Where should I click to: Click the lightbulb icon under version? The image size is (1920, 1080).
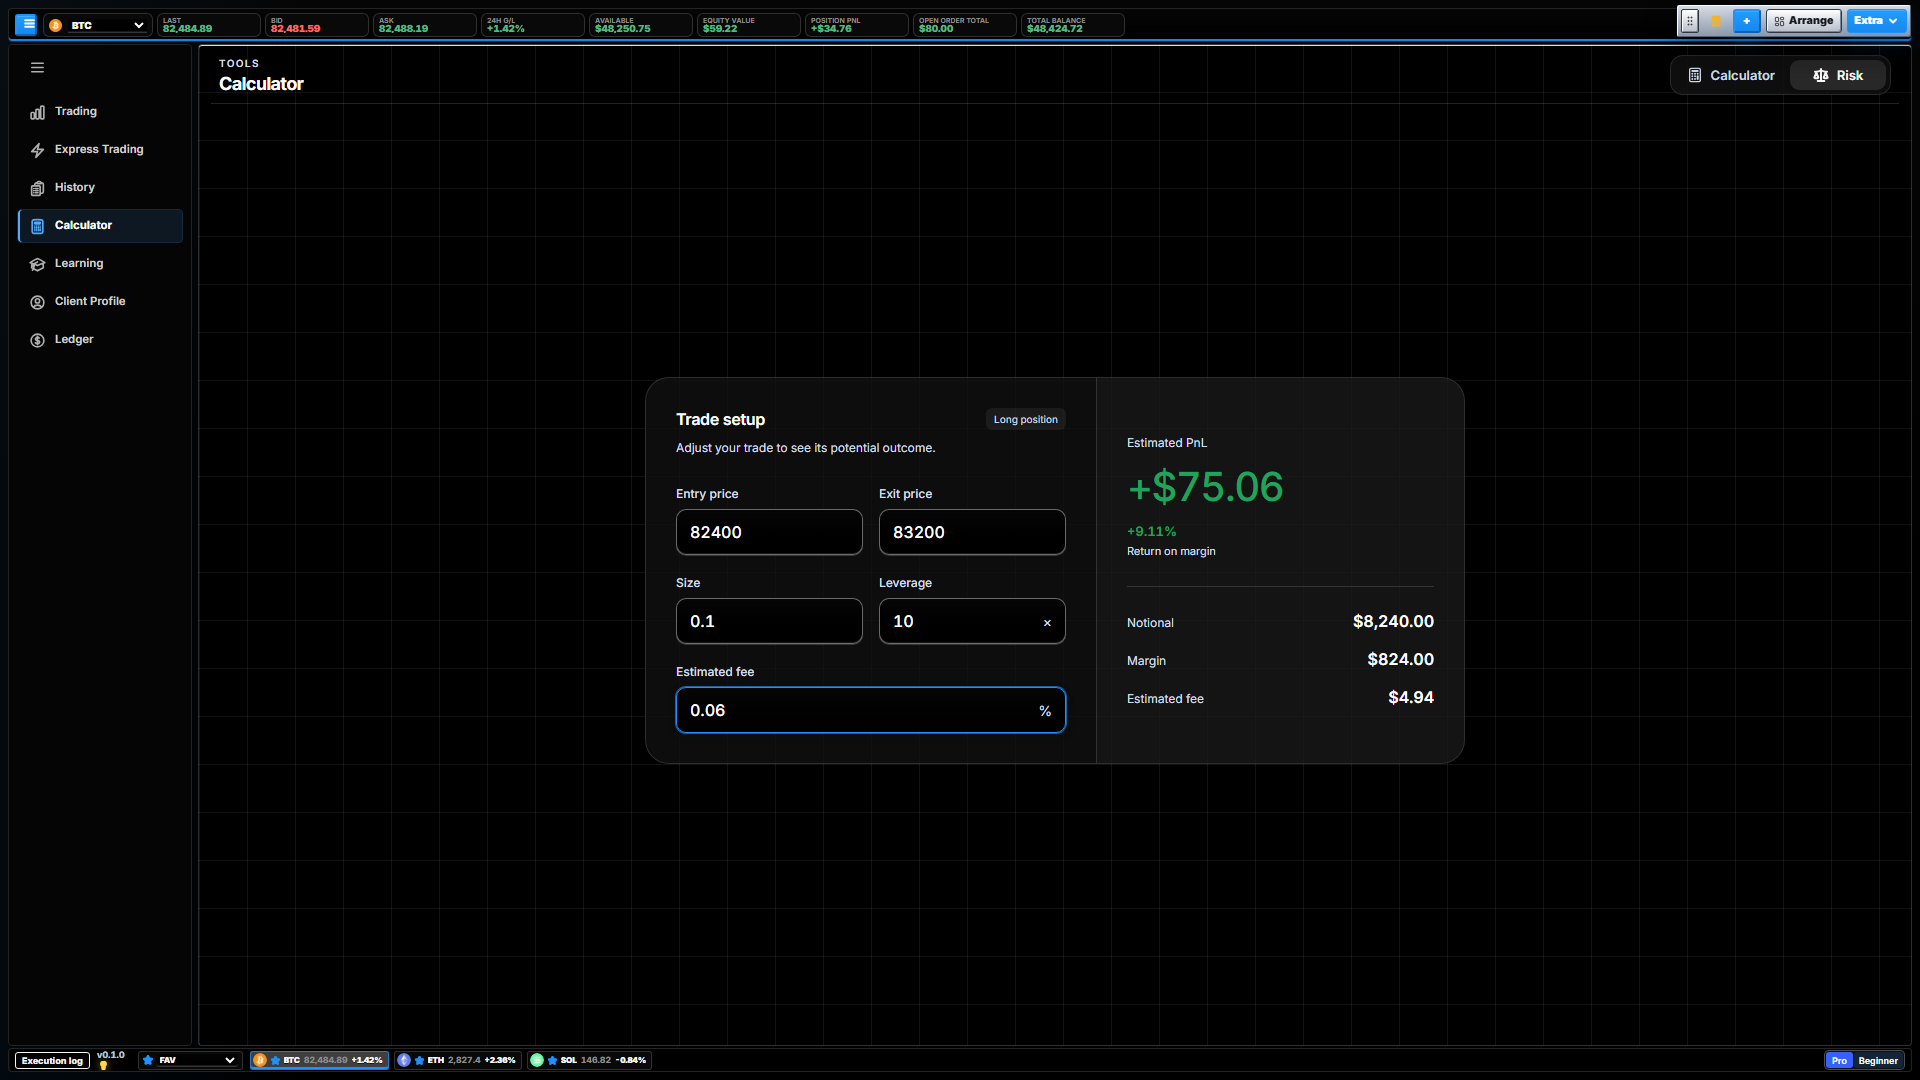coord(103,1066)
